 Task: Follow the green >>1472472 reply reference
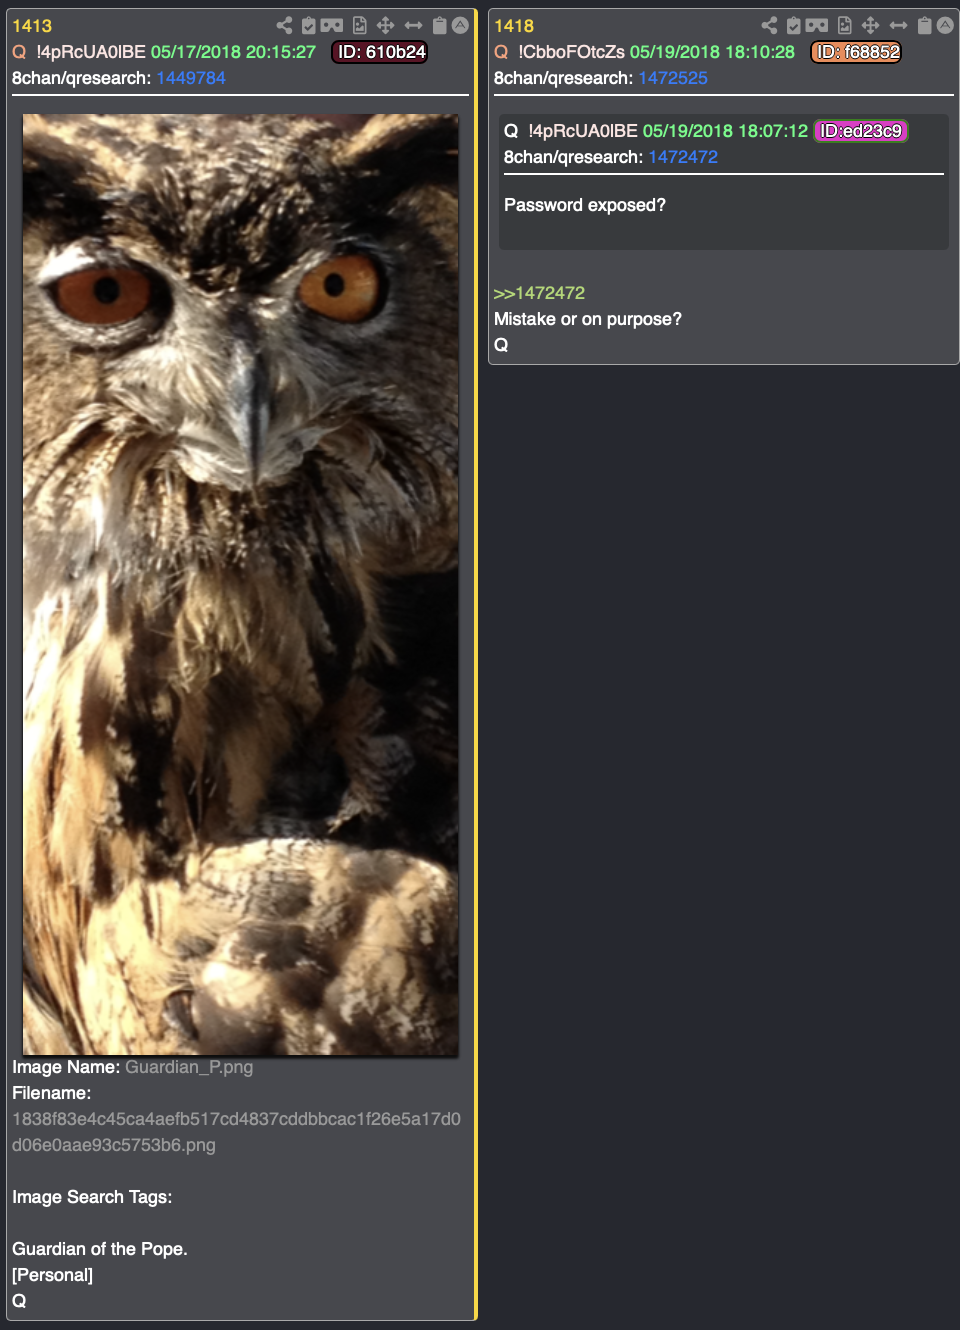[539, 293]
